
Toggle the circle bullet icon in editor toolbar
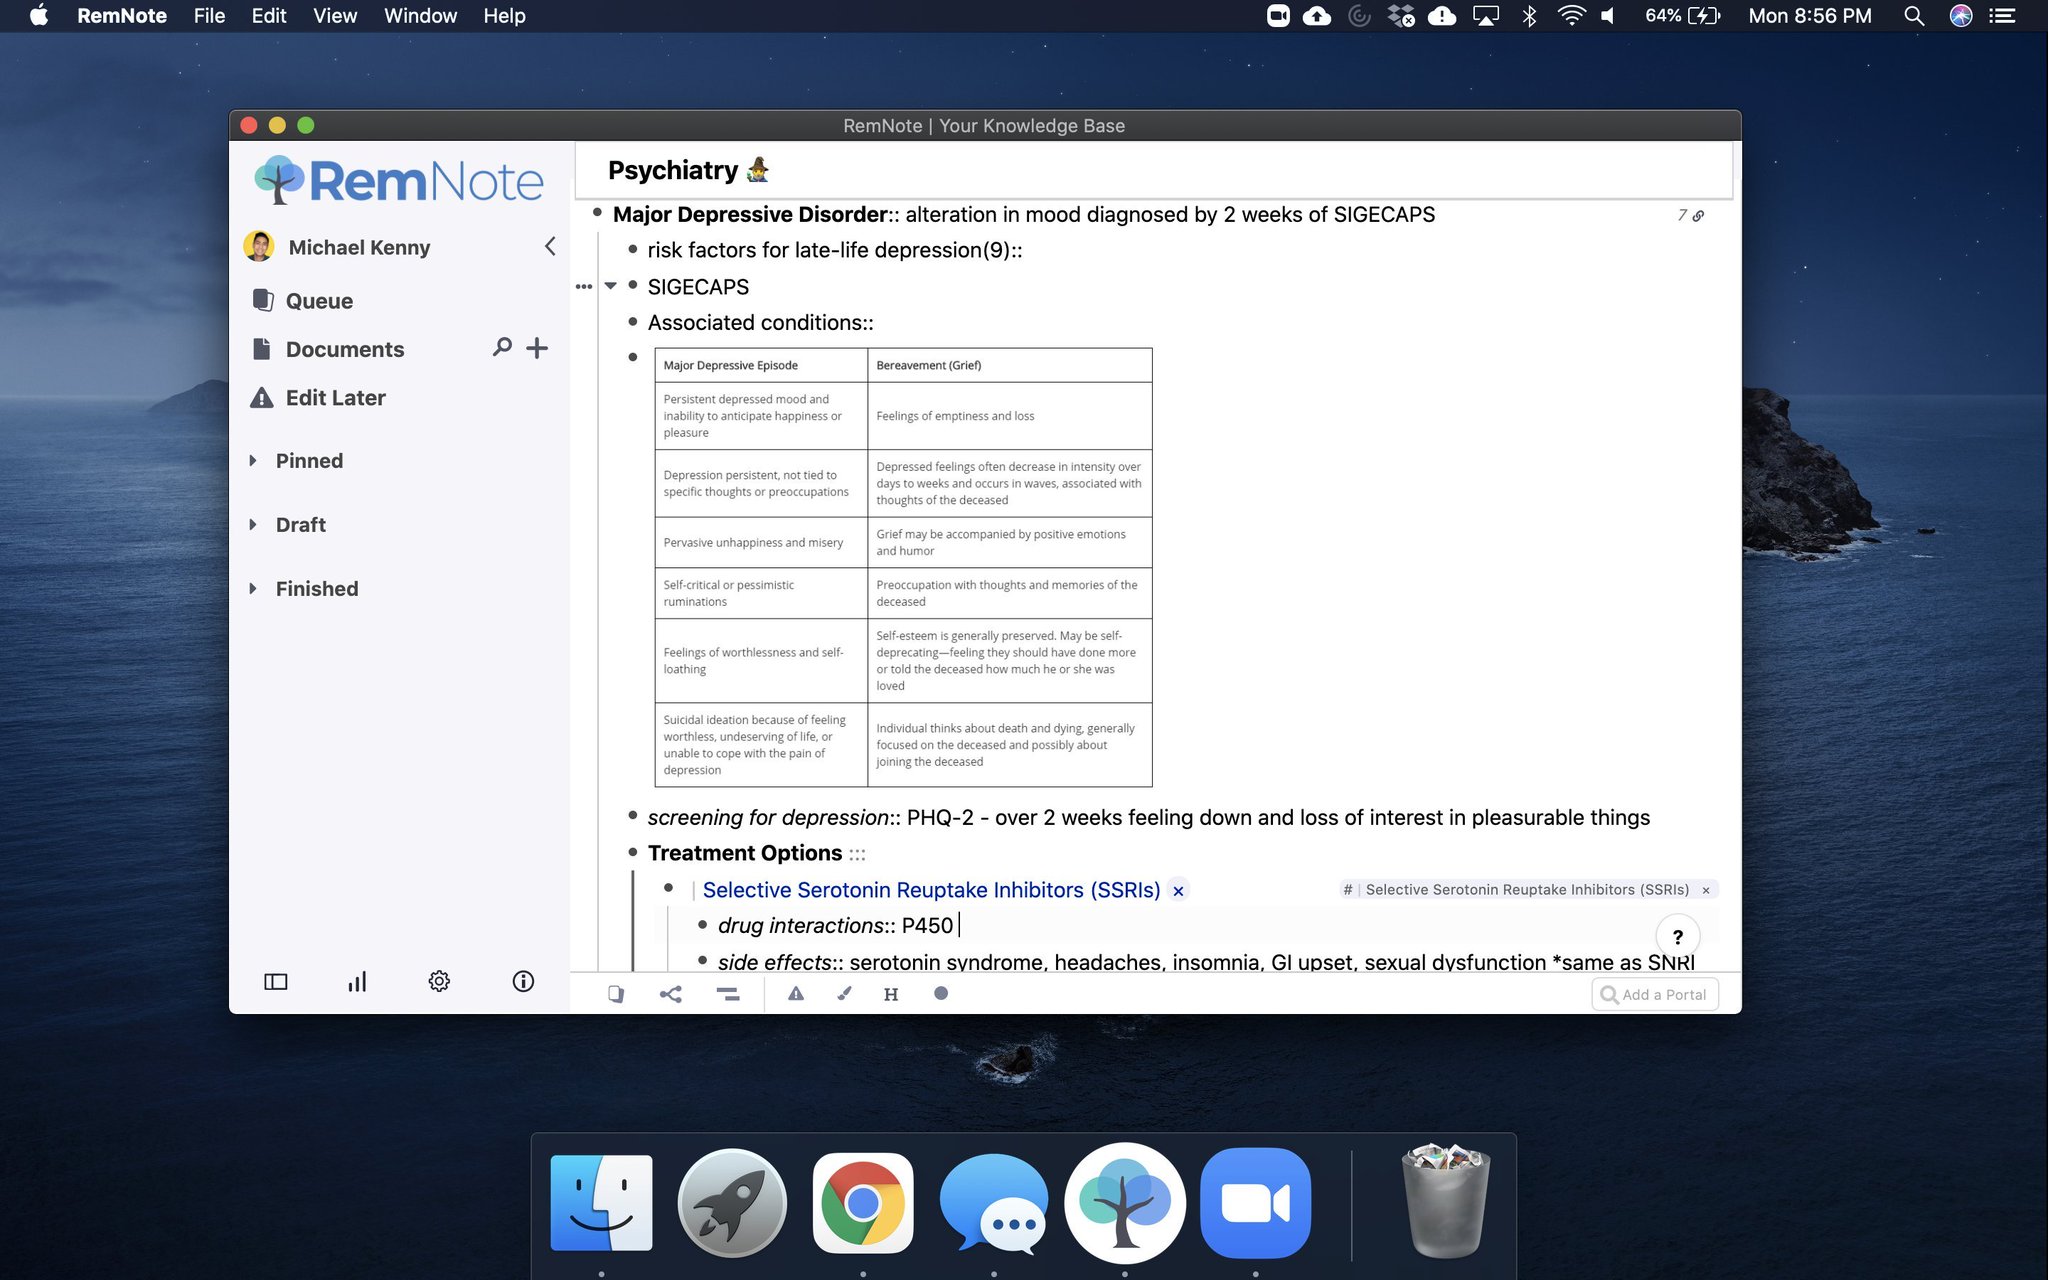[940, 993]
